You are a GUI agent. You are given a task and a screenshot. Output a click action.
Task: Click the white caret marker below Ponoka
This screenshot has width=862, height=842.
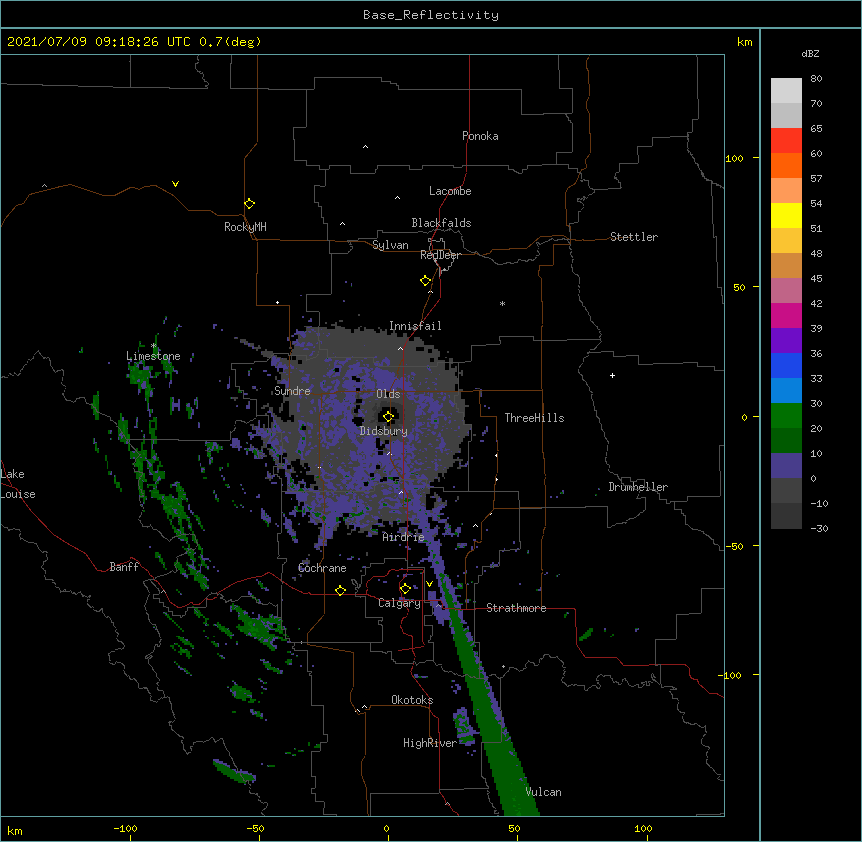click(365, 147)
